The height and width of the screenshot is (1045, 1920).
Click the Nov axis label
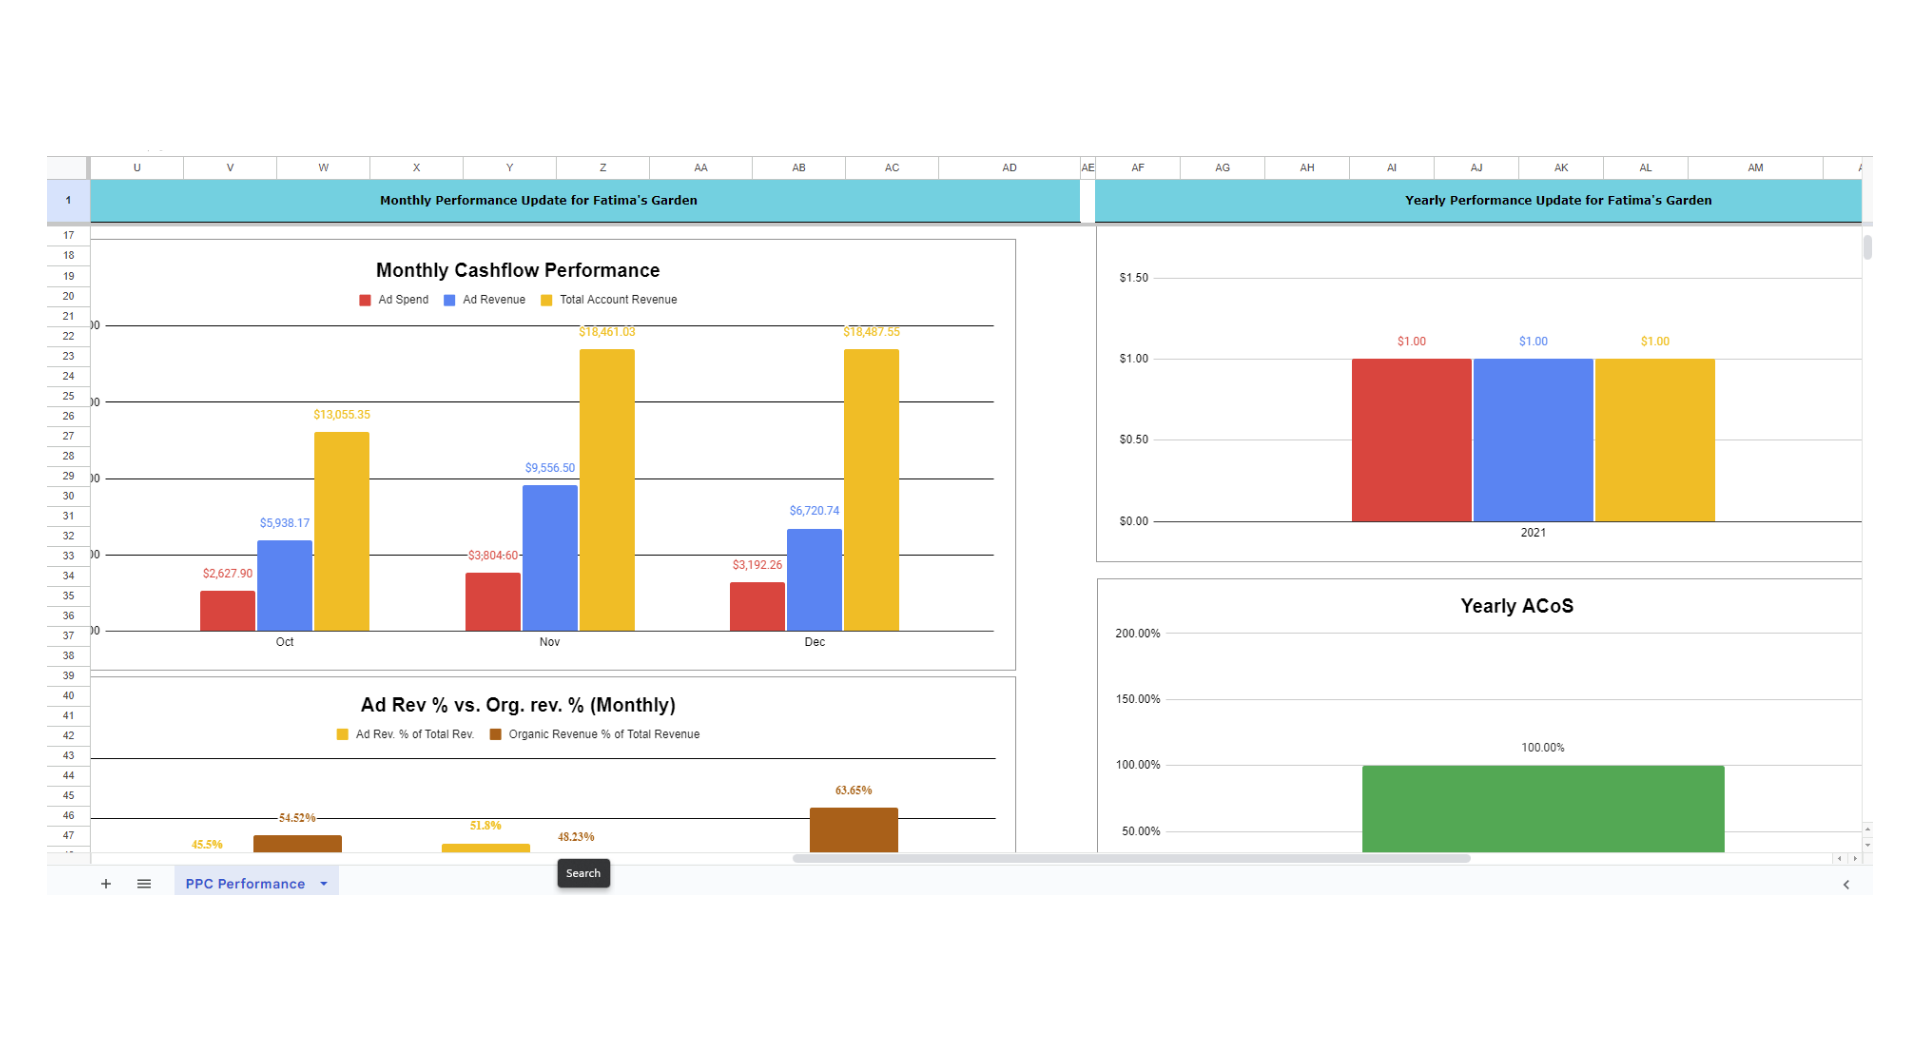click(550, 642)
